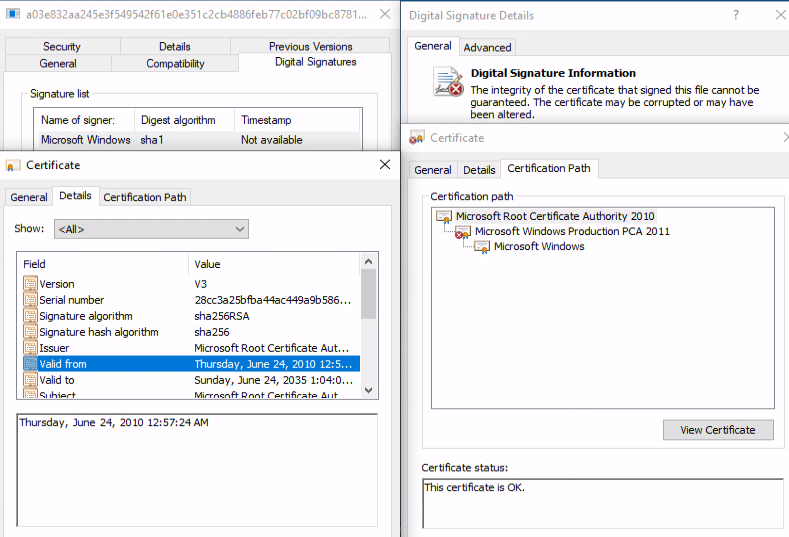Click the Issuer field icon

coord(30,348)
